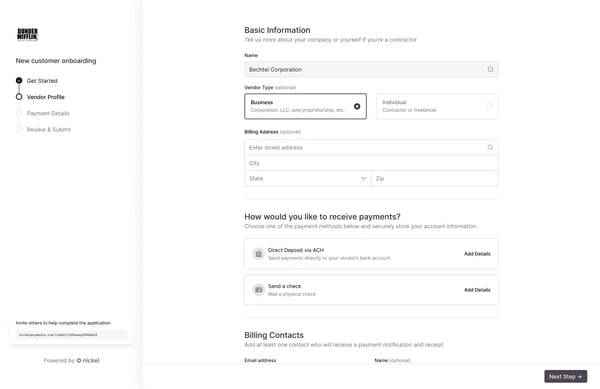The height and width of the screenshot is (389, 600).
Task: Click the Zip input field
Action: pyautogui.click(x=435, y=178)
